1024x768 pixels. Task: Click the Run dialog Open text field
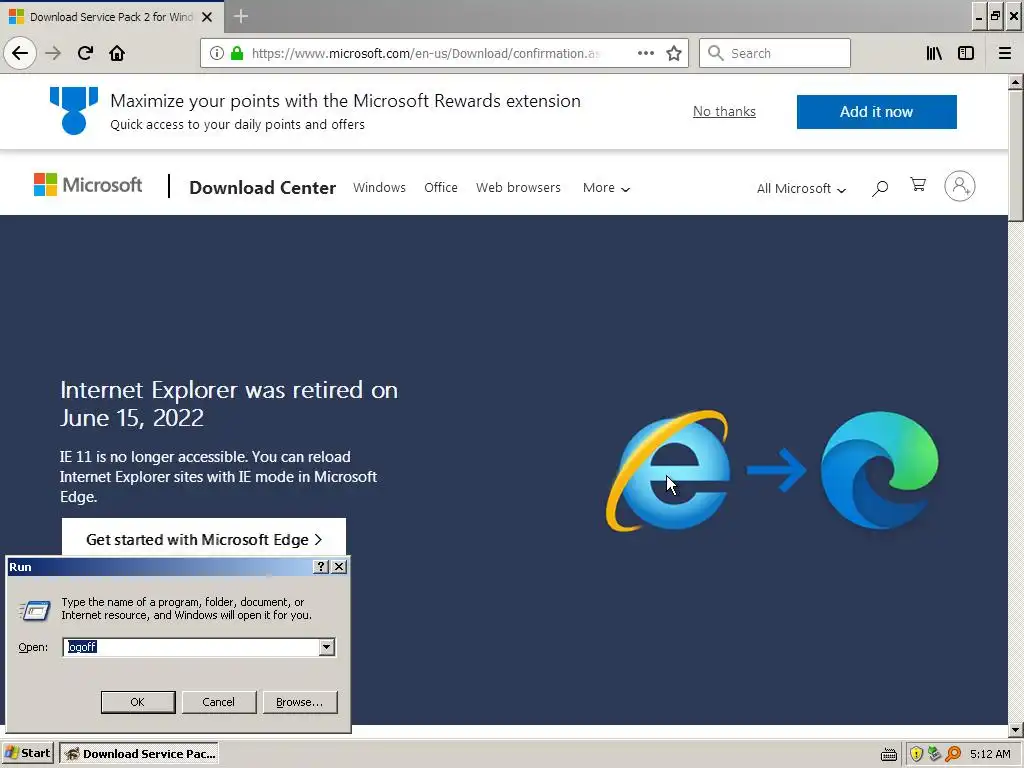coord(192,647)
